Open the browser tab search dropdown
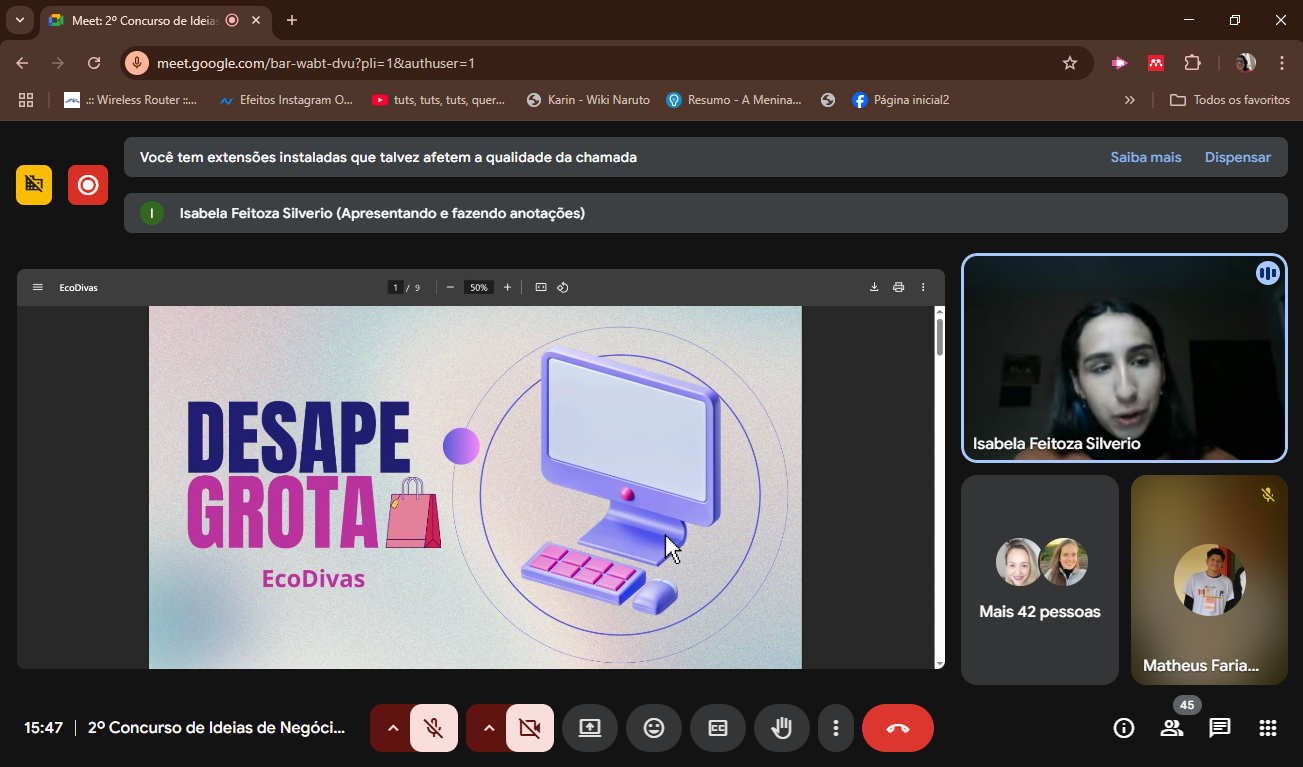 [19, 20]
